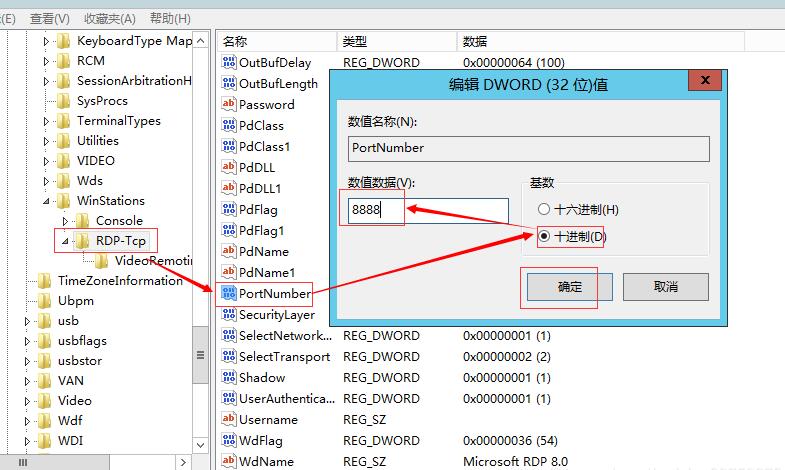
Task: Expand the KeyboardType Map tree node
Action: pos(46,41)
